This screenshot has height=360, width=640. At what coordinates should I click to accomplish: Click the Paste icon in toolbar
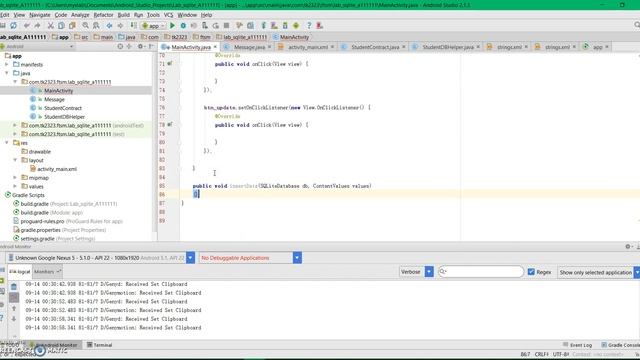coord(72,26)
